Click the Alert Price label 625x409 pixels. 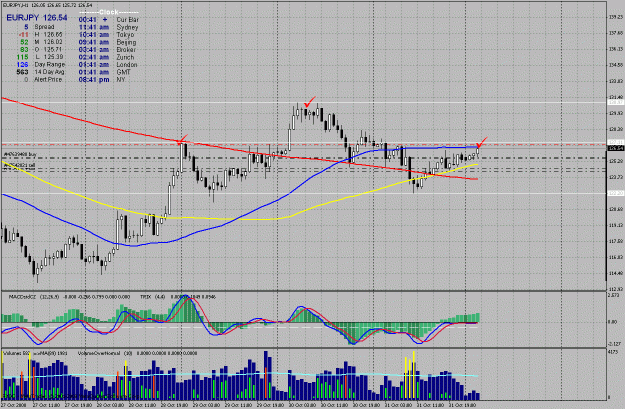click(48, 79)
